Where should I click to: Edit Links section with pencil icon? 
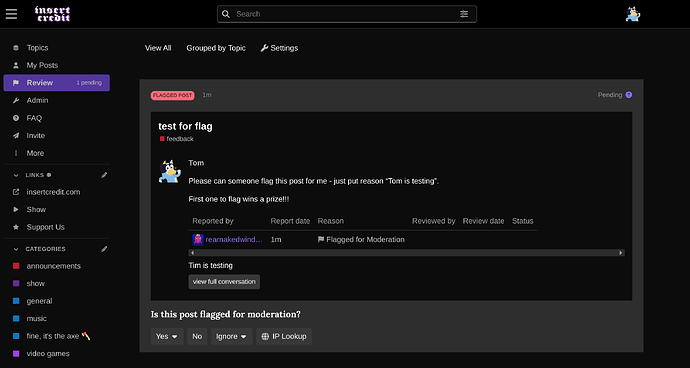(x=104, y=175)
